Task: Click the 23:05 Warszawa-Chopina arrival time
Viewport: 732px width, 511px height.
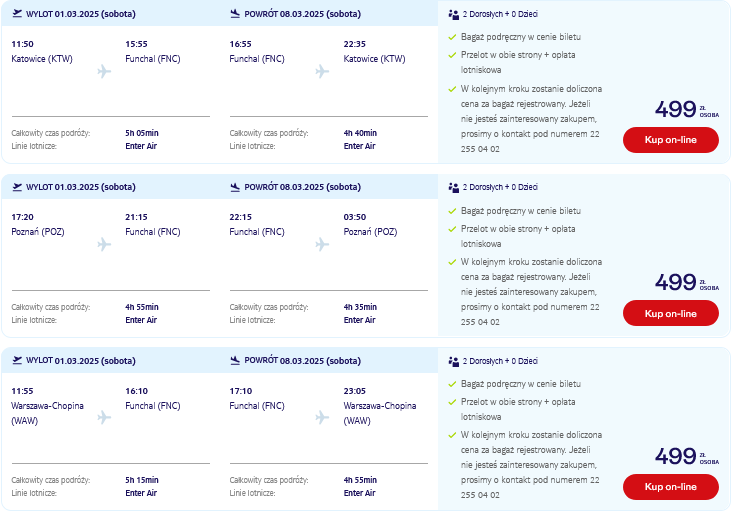Action: [355, 391]
